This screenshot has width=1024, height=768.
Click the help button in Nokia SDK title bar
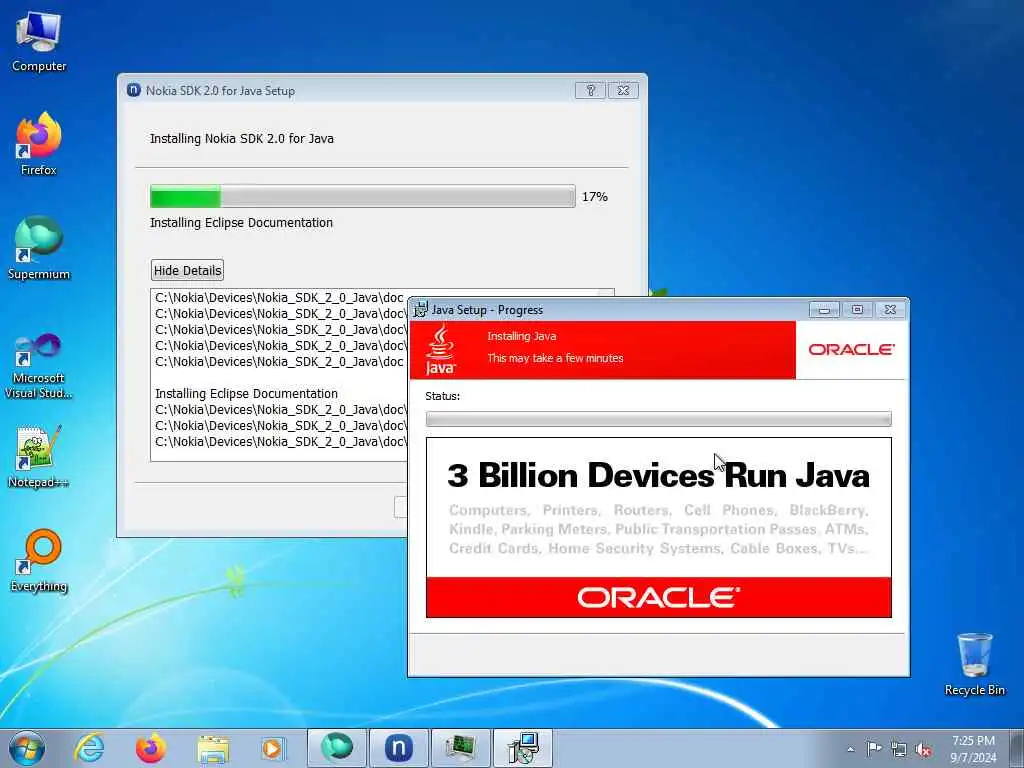click(x=590, y=90)
